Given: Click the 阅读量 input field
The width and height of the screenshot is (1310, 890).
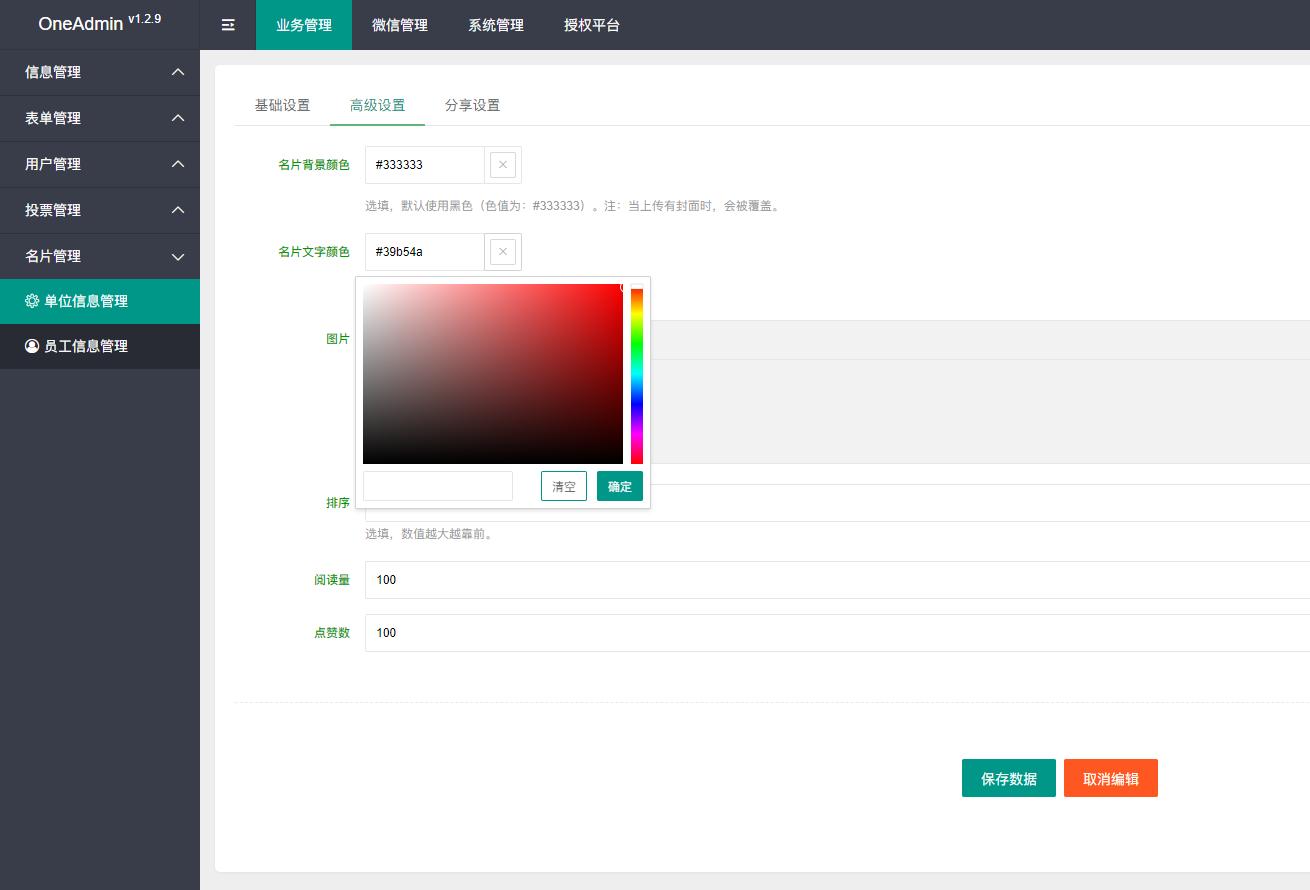Looking at the screenshot, I should [x=600, y=580].
